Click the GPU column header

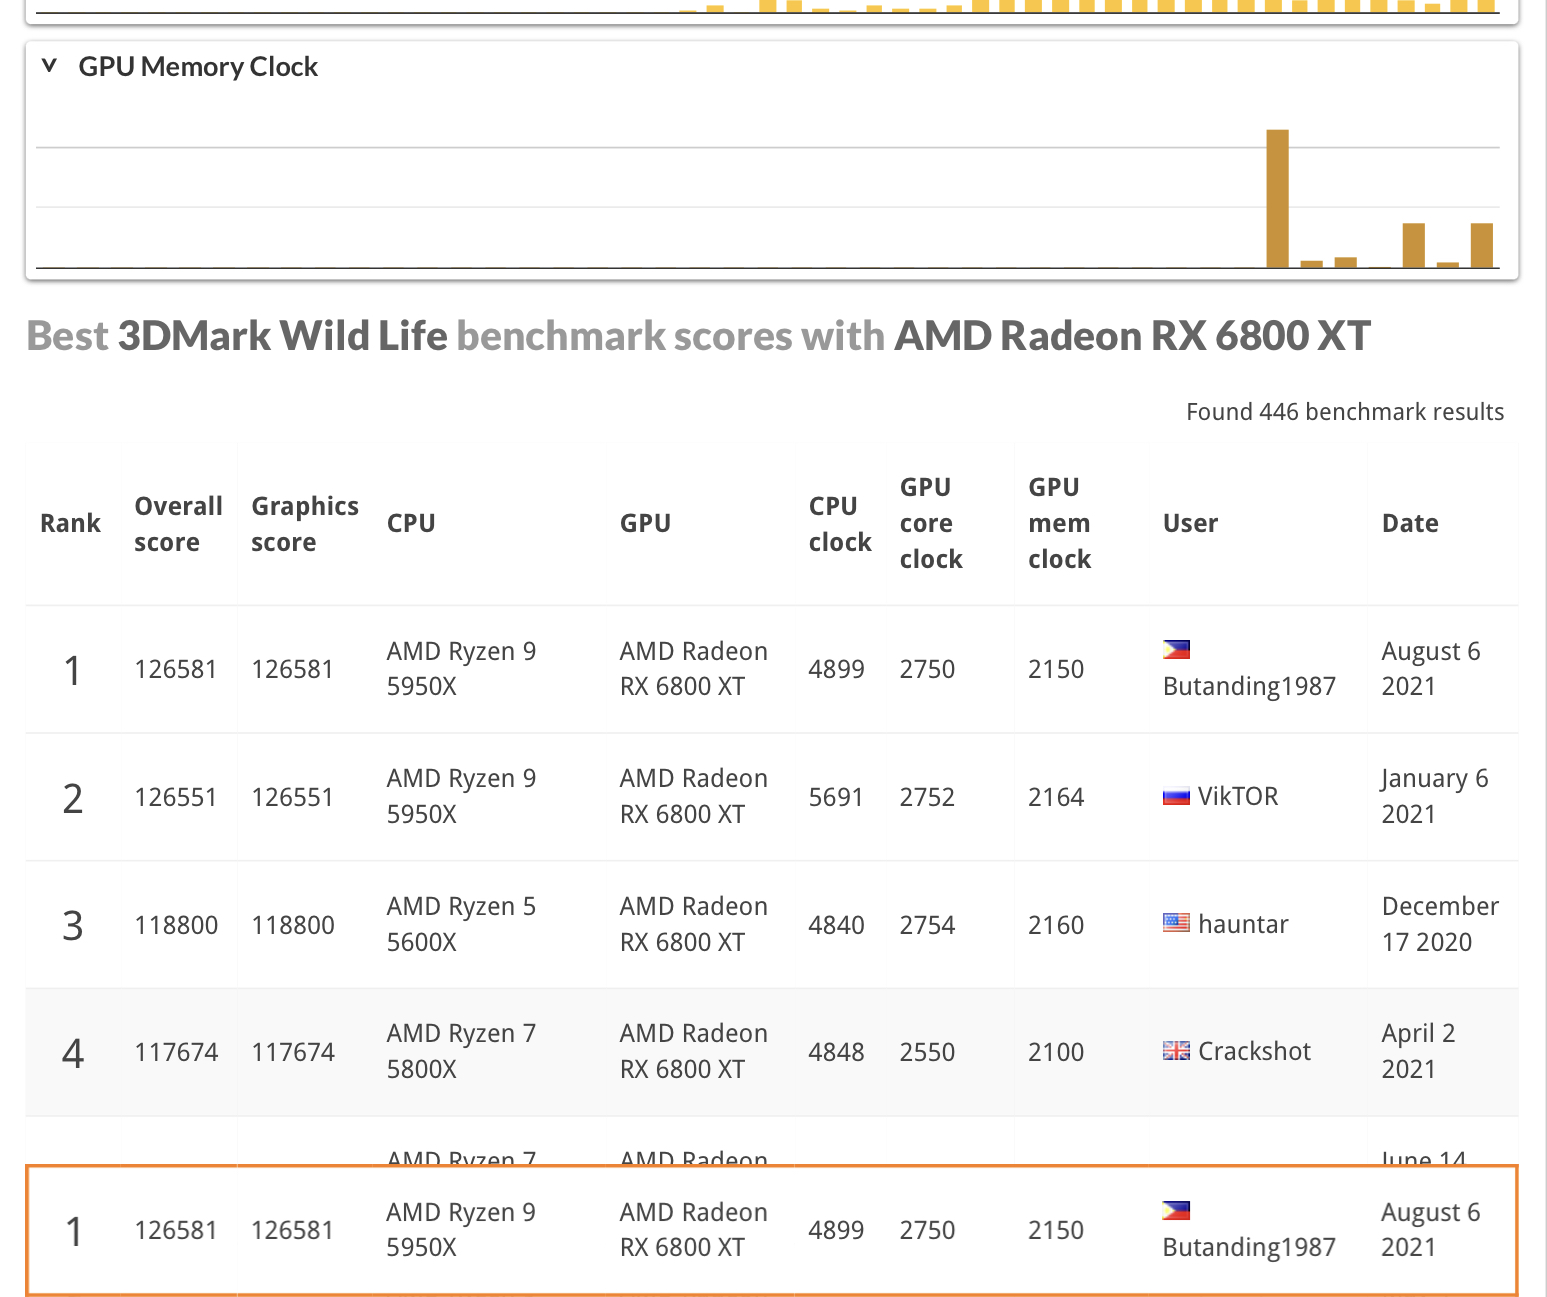pos(645,523)
